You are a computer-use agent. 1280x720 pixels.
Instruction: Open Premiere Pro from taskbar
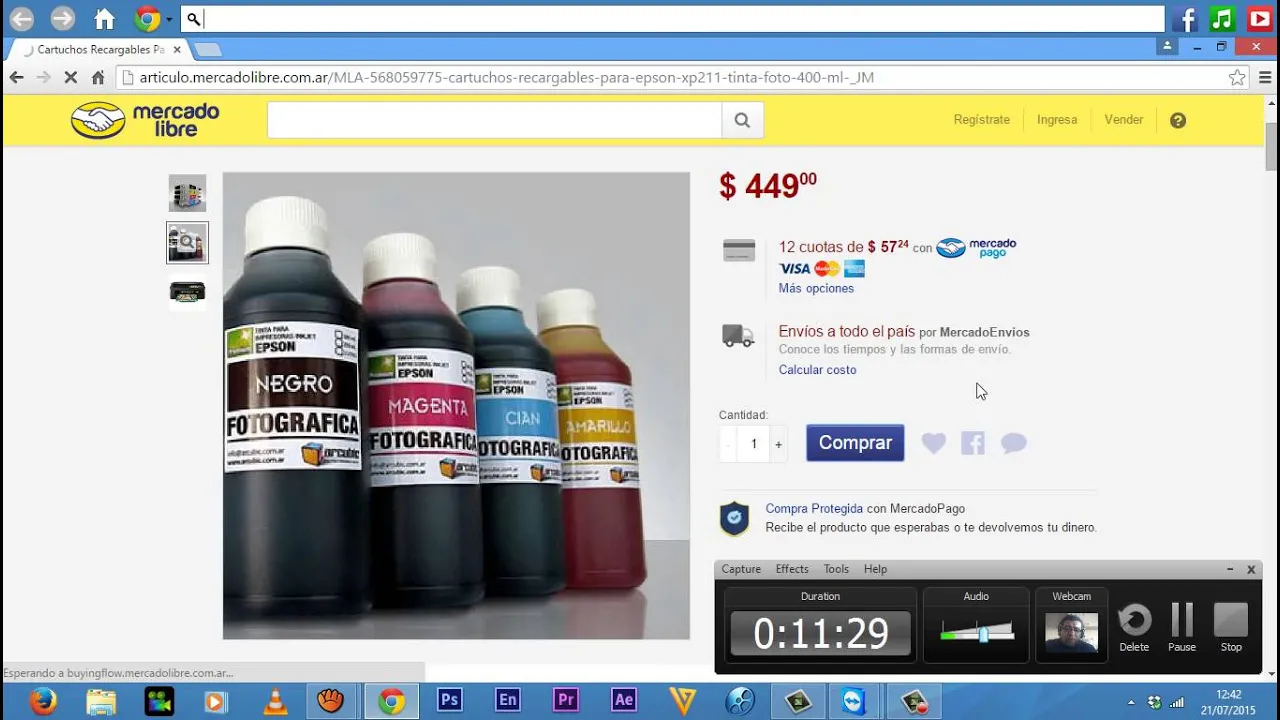point(566,701)
